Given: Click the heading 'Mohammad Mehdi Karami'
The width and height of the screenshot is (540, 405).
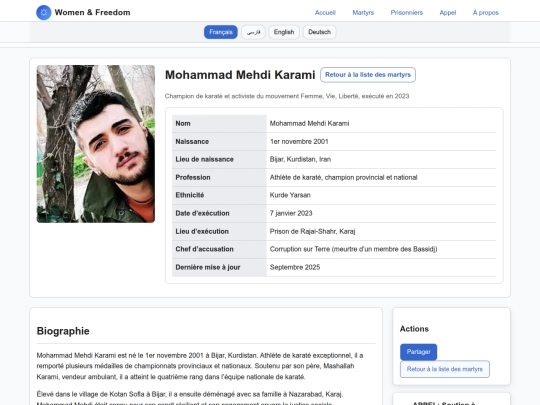Looking at the screenshot, I should [x=240, y=75].
